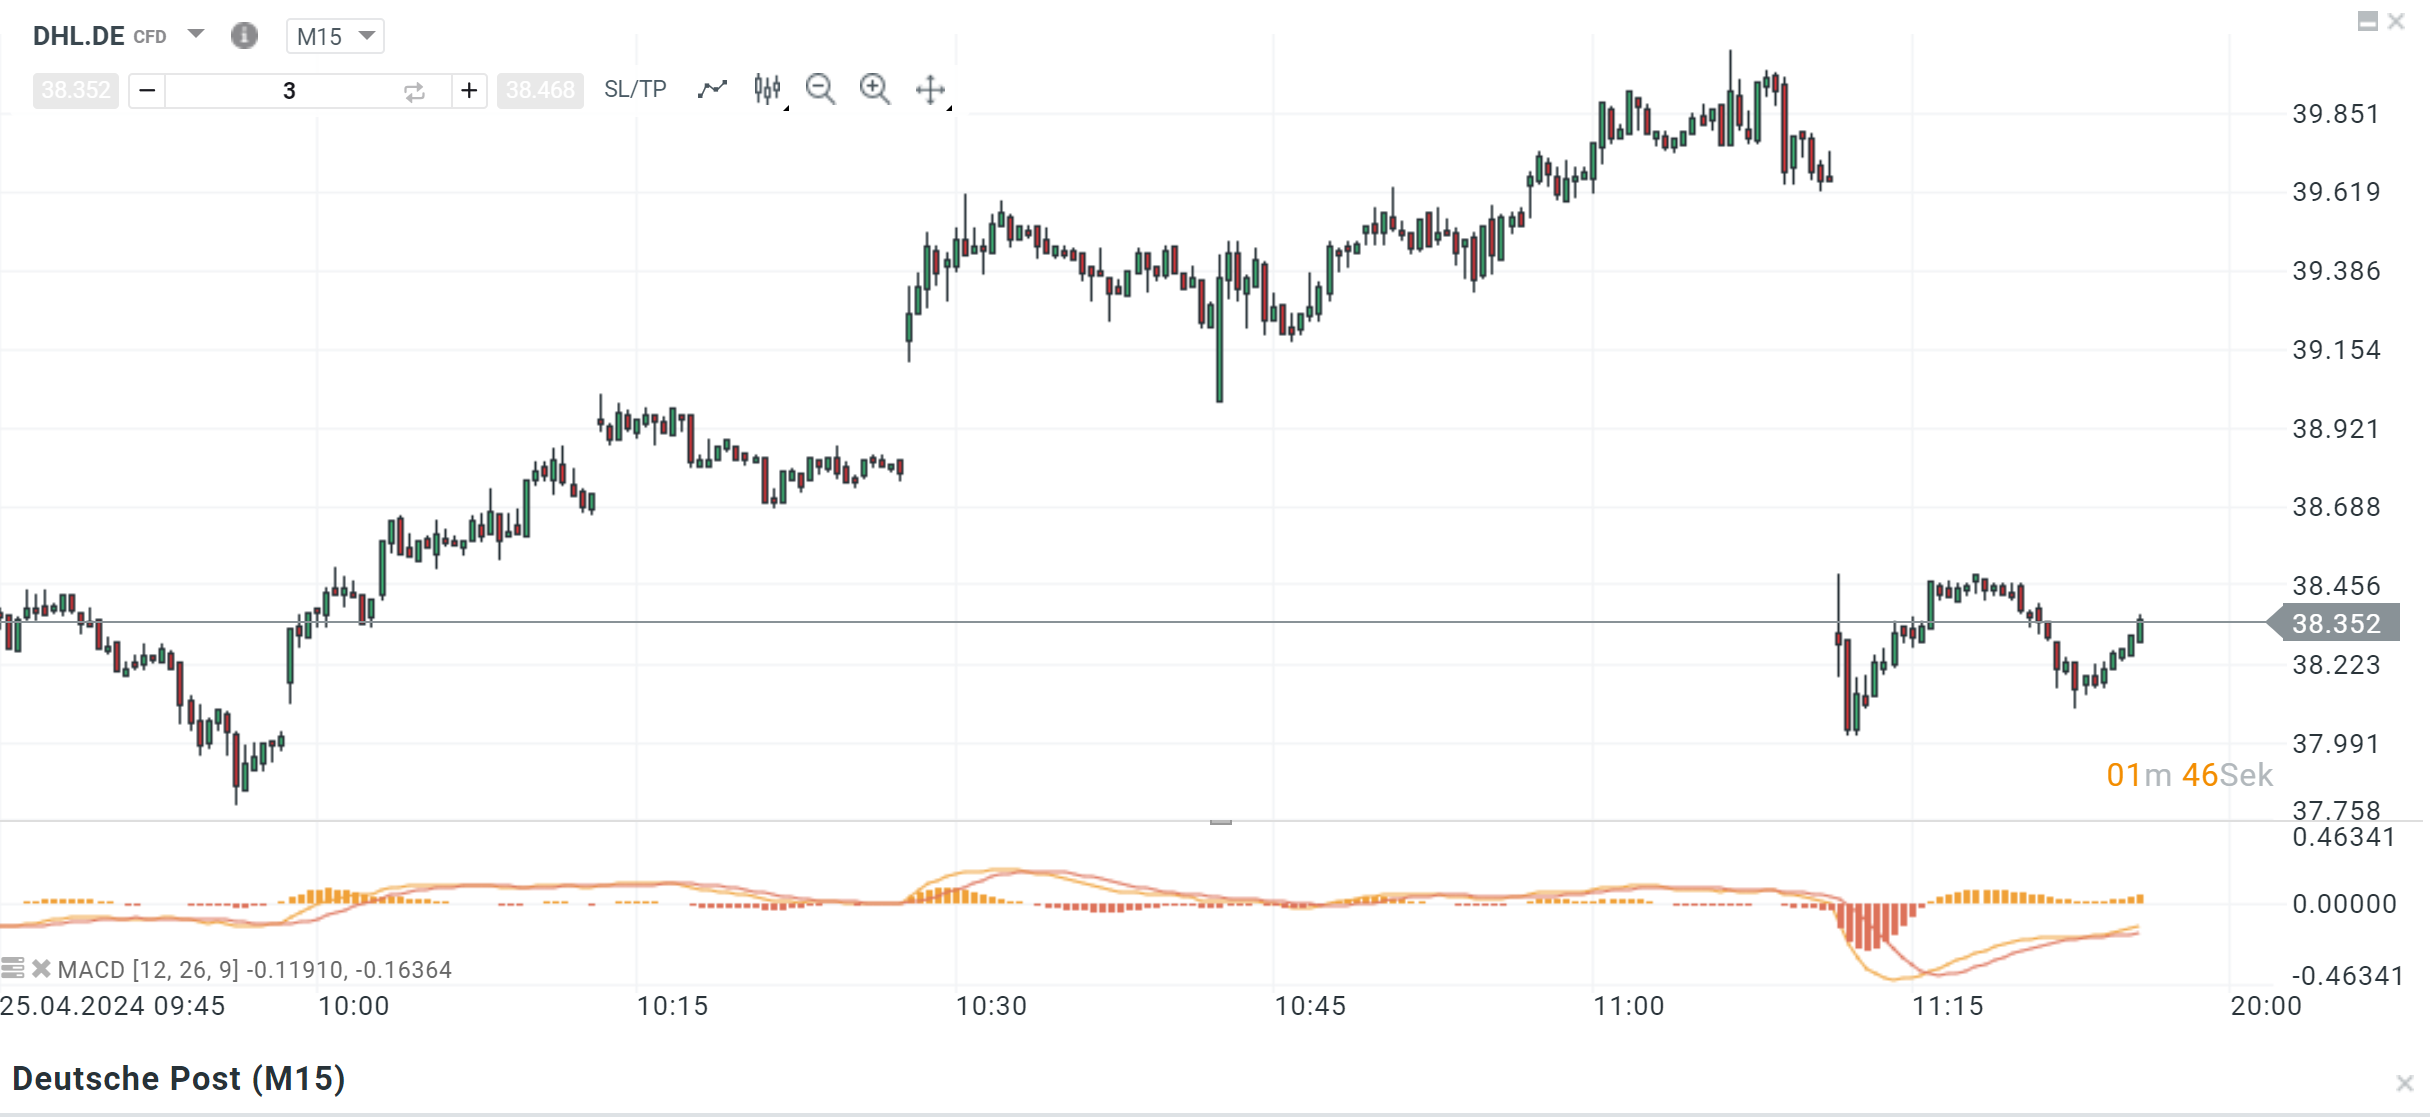The height and width of the screenshot is (1117, 2430).
Task: Zoom in the chart with the plus magnifier
Action: pyautogui.click(x=874, y=90)
